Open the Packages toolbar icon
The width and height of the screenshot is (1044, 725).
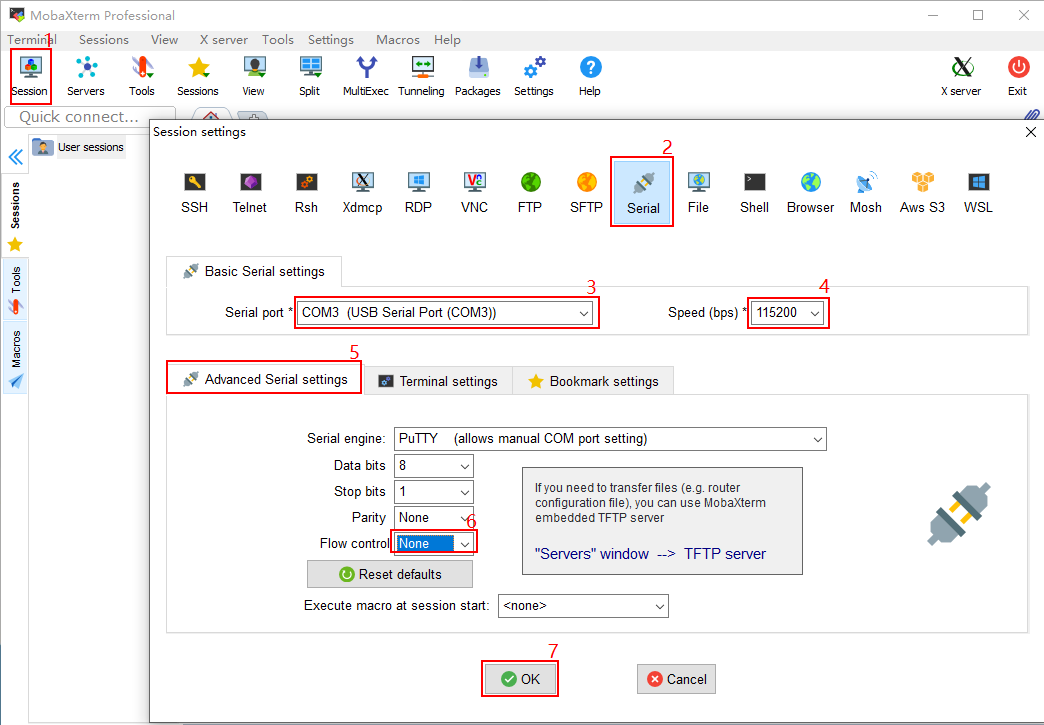(477, 77)
